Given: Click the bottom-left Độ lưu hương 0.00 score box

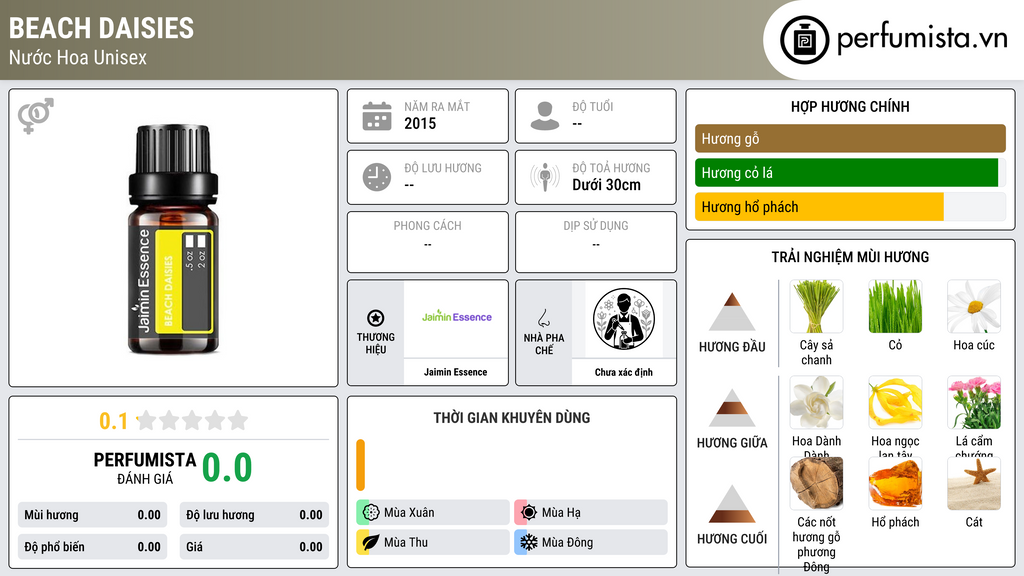Looking at the screenshot, I should coord(254,515).
